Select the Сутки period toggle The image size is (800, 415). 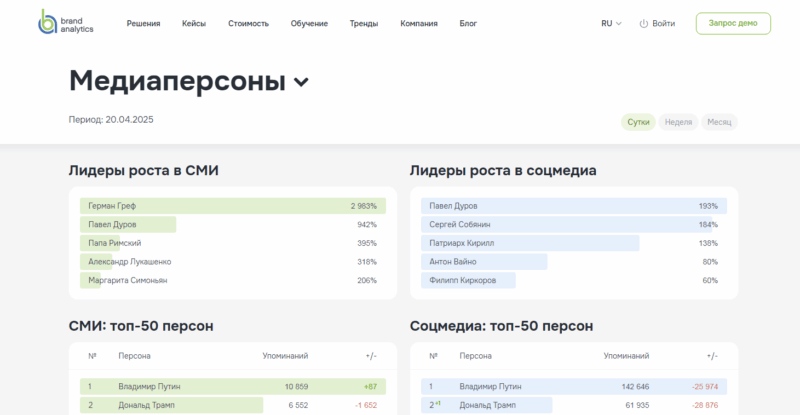(x=638, y=122)
